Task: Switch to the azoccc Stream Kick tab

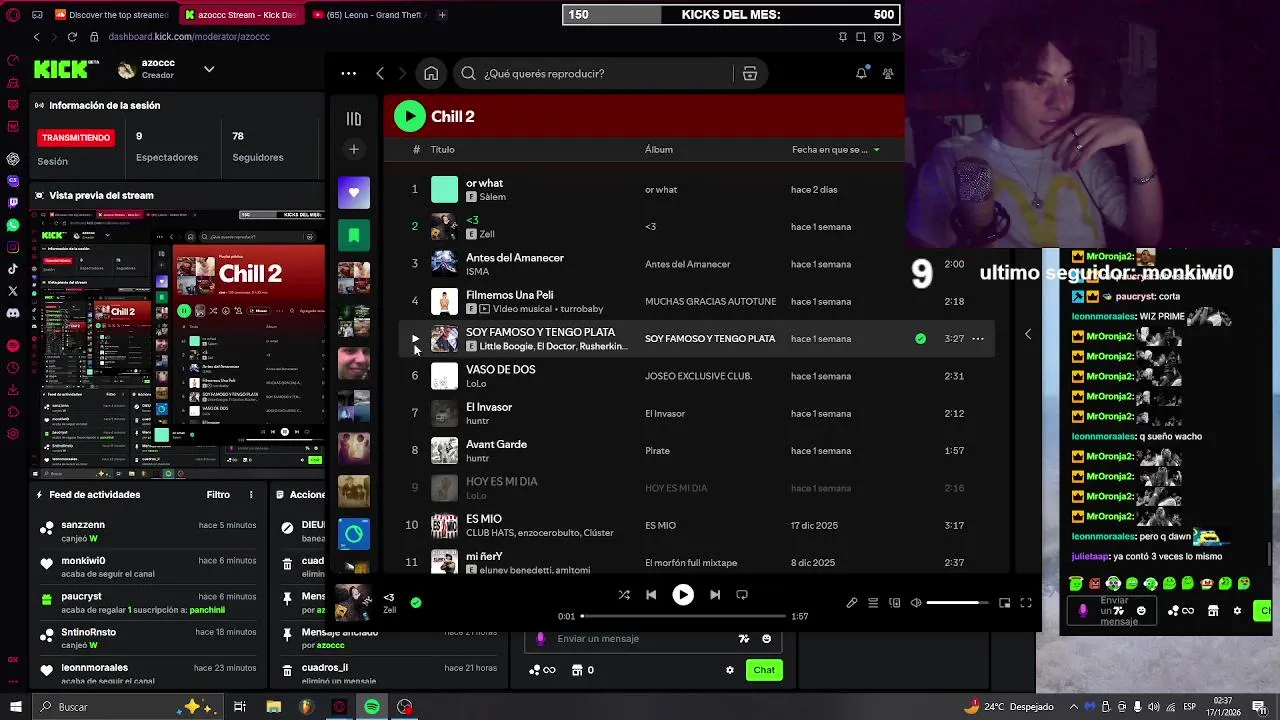Action: pyautogui.click(x=240, y=15)
